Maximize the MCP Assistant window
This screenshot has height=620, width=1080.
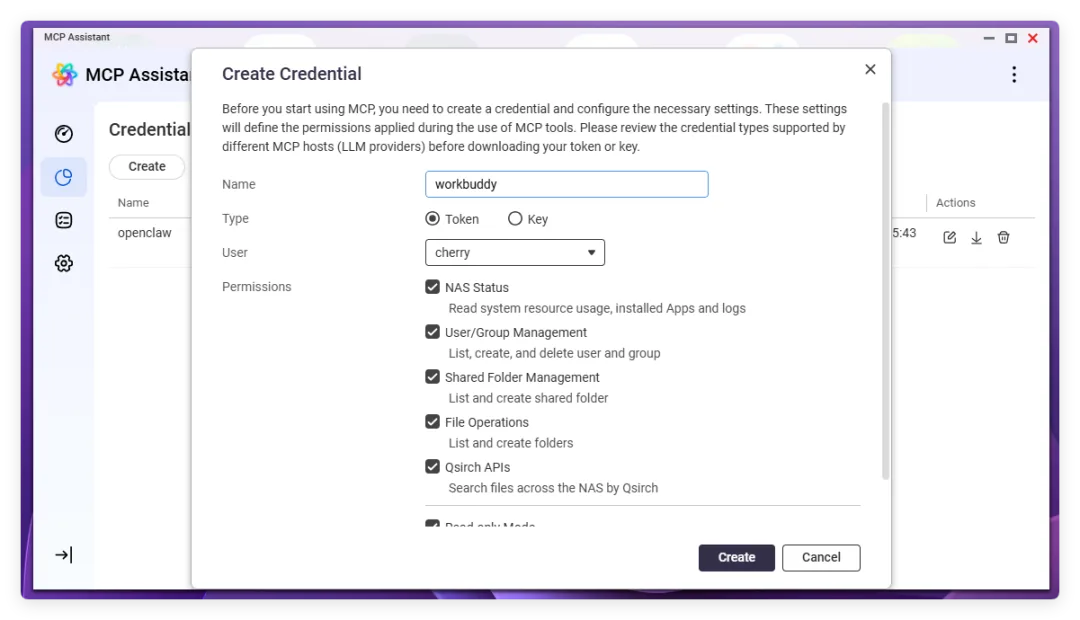tap(1011, 38)
